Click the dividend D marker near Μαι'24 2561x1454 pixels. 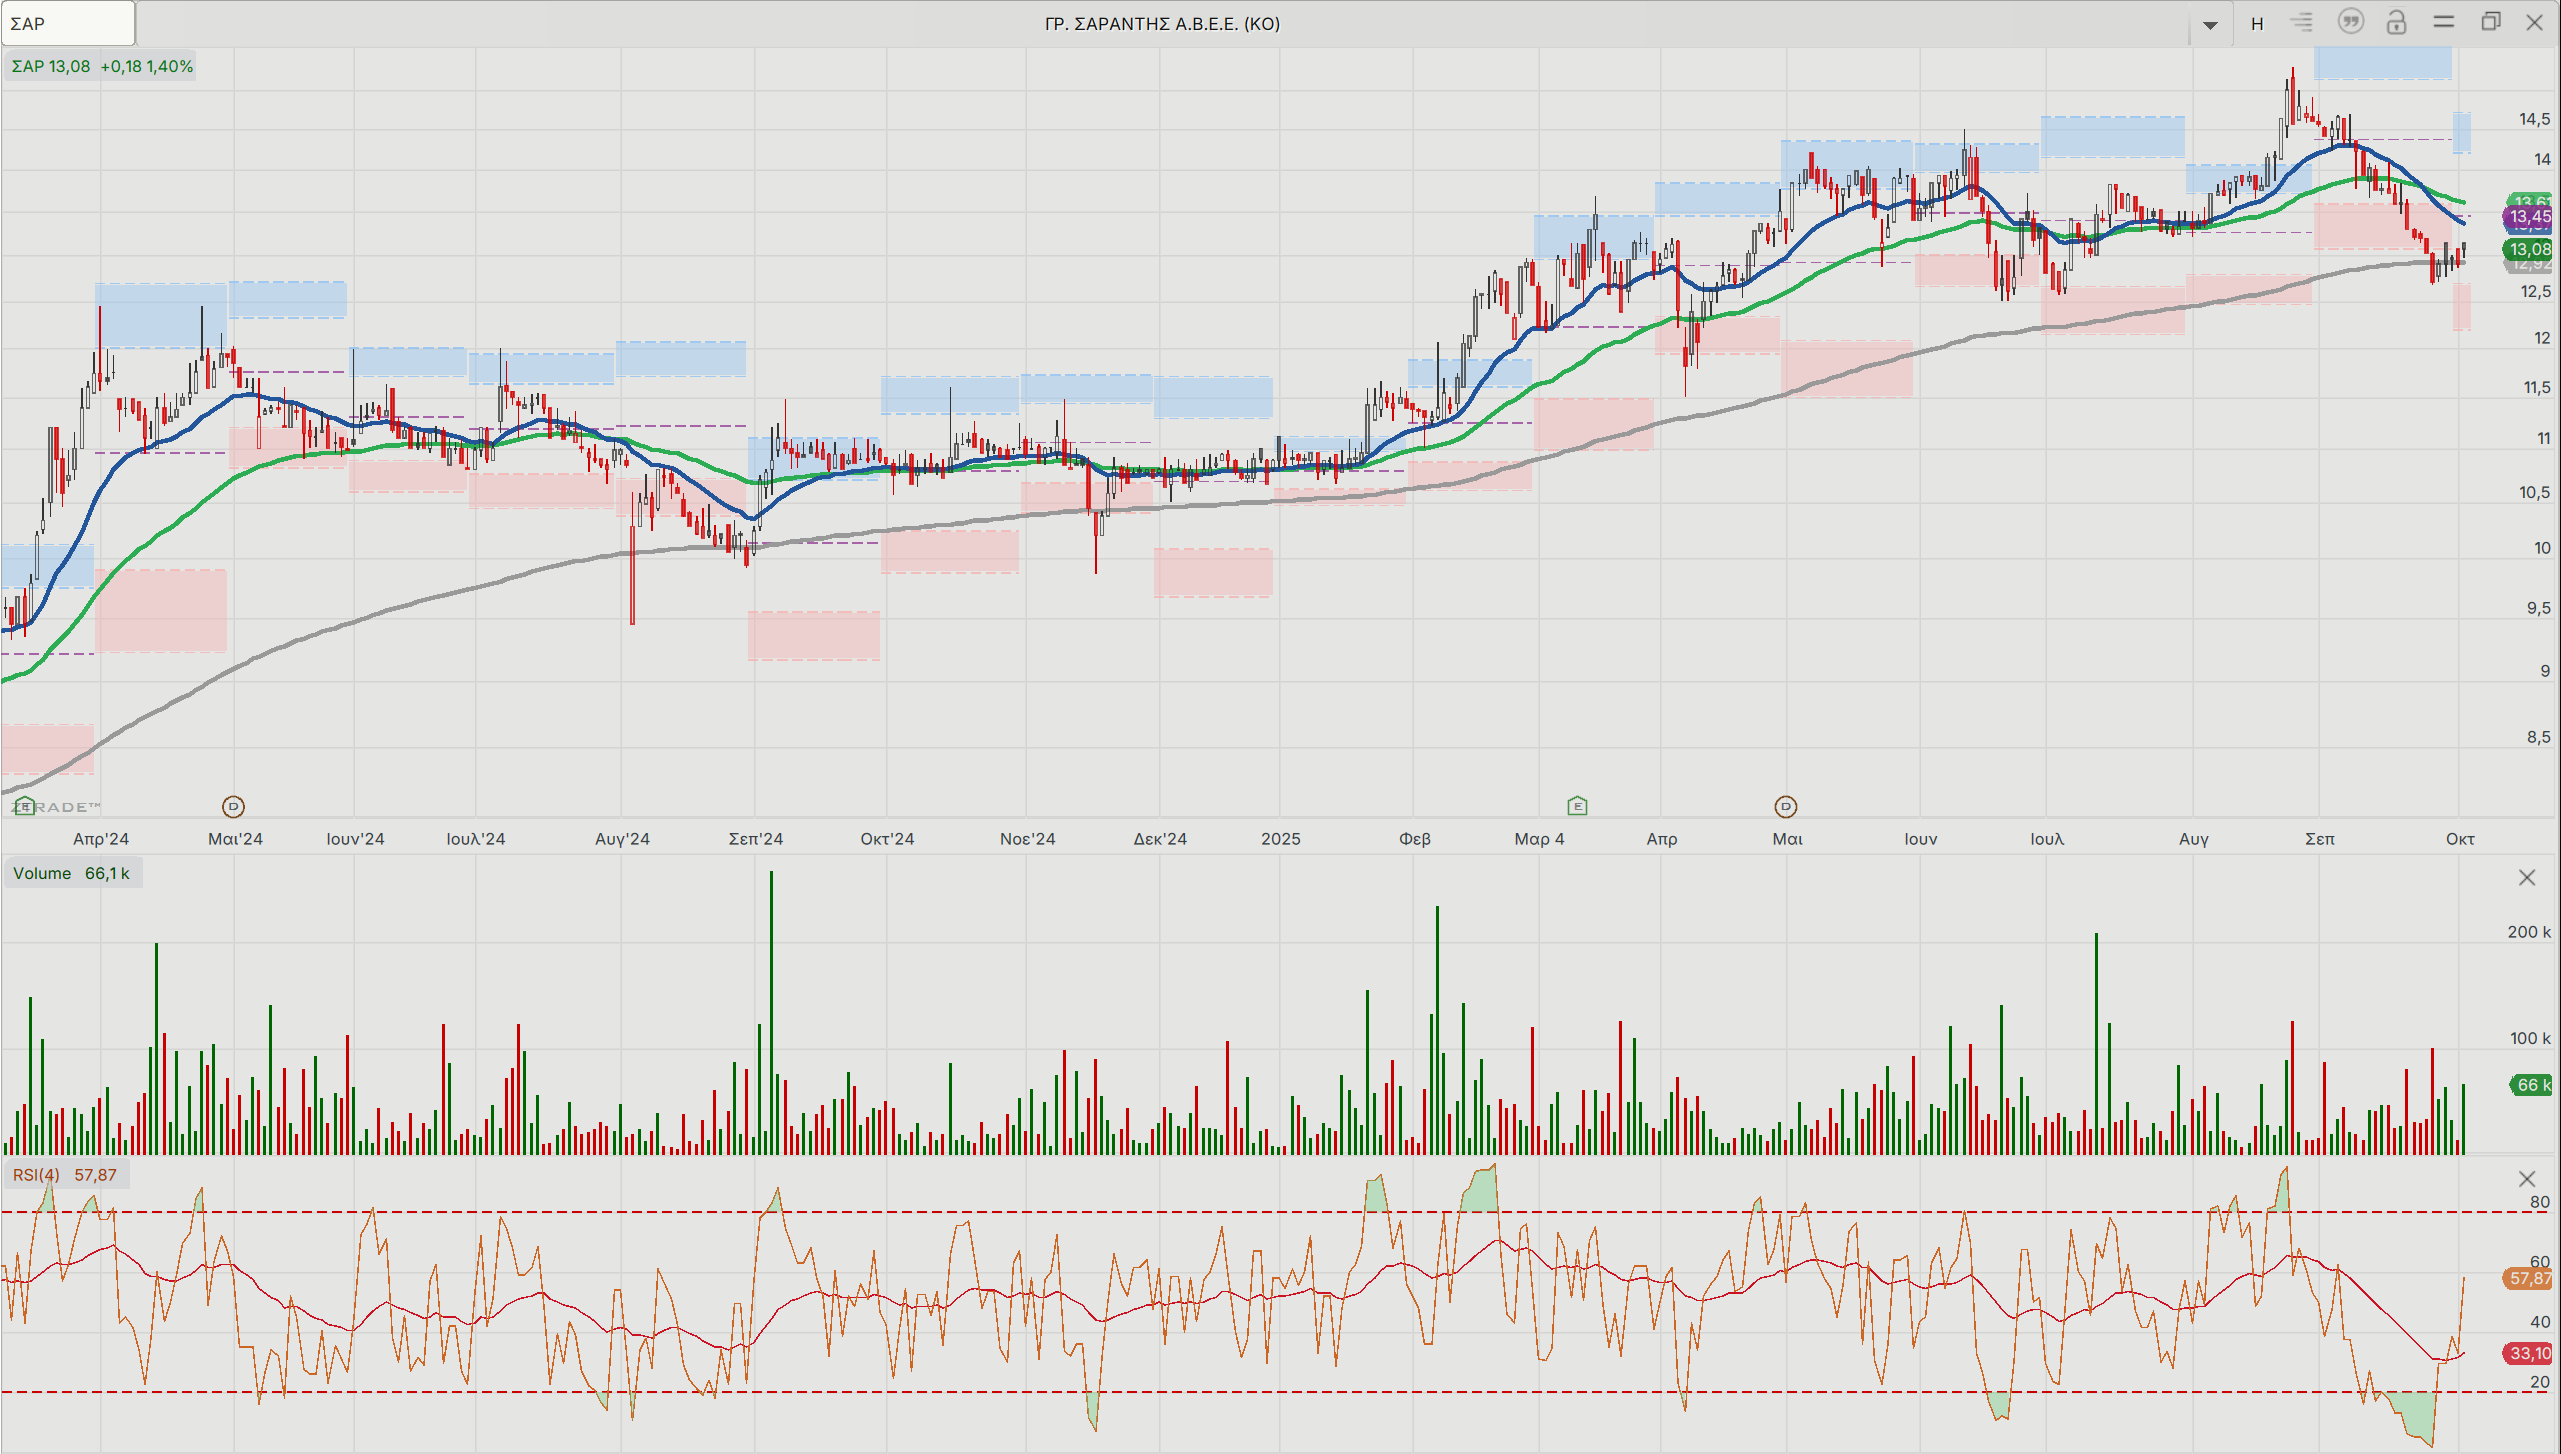click(233, 806)
